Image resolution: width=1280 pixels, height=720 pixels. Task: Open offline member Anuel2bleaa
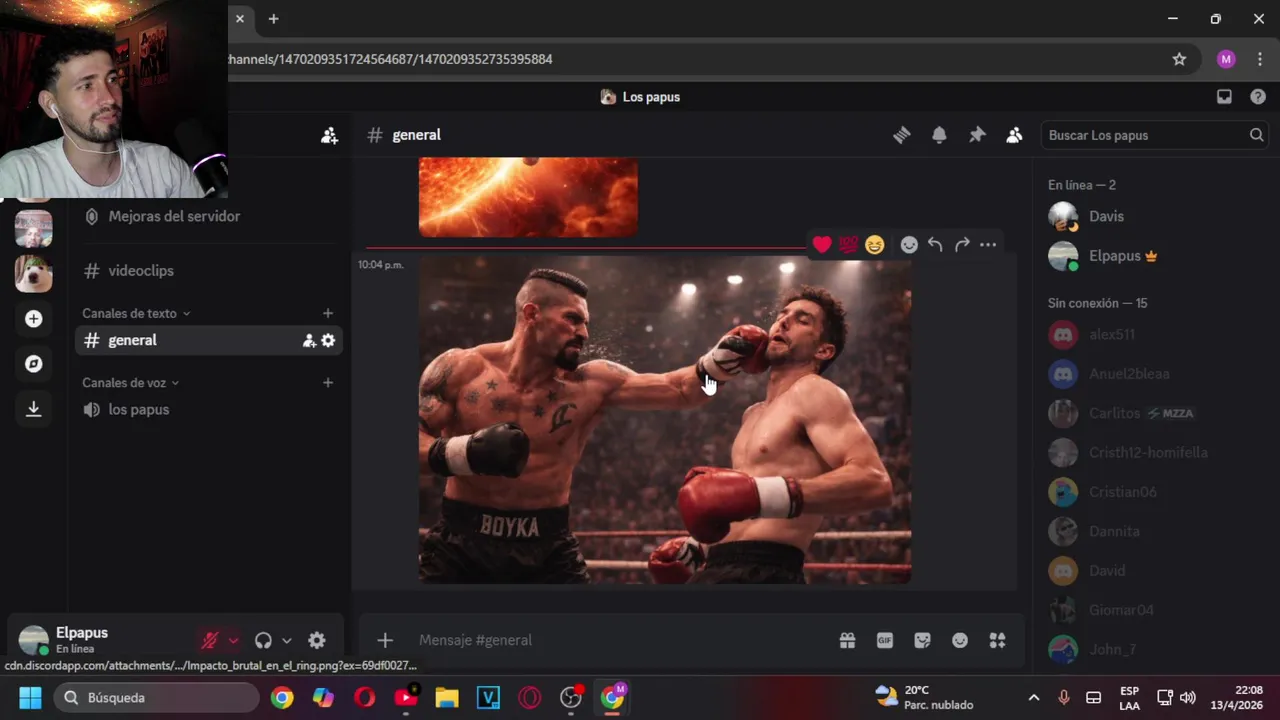point(1152,374)
